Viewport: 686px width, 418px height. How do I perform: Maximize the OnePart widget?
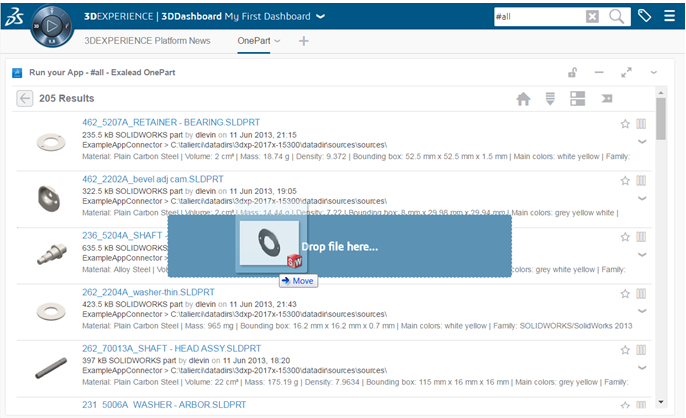click(626, 72)
